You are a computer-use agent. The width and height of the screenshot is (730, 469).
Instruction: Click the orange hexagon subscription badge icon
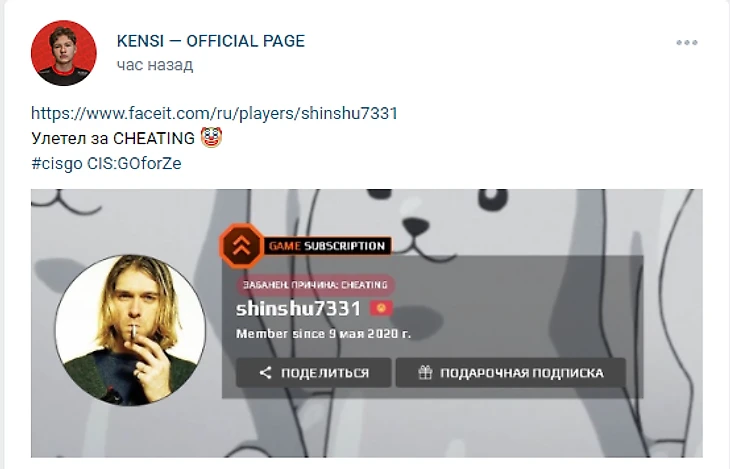tap(242, 245)
